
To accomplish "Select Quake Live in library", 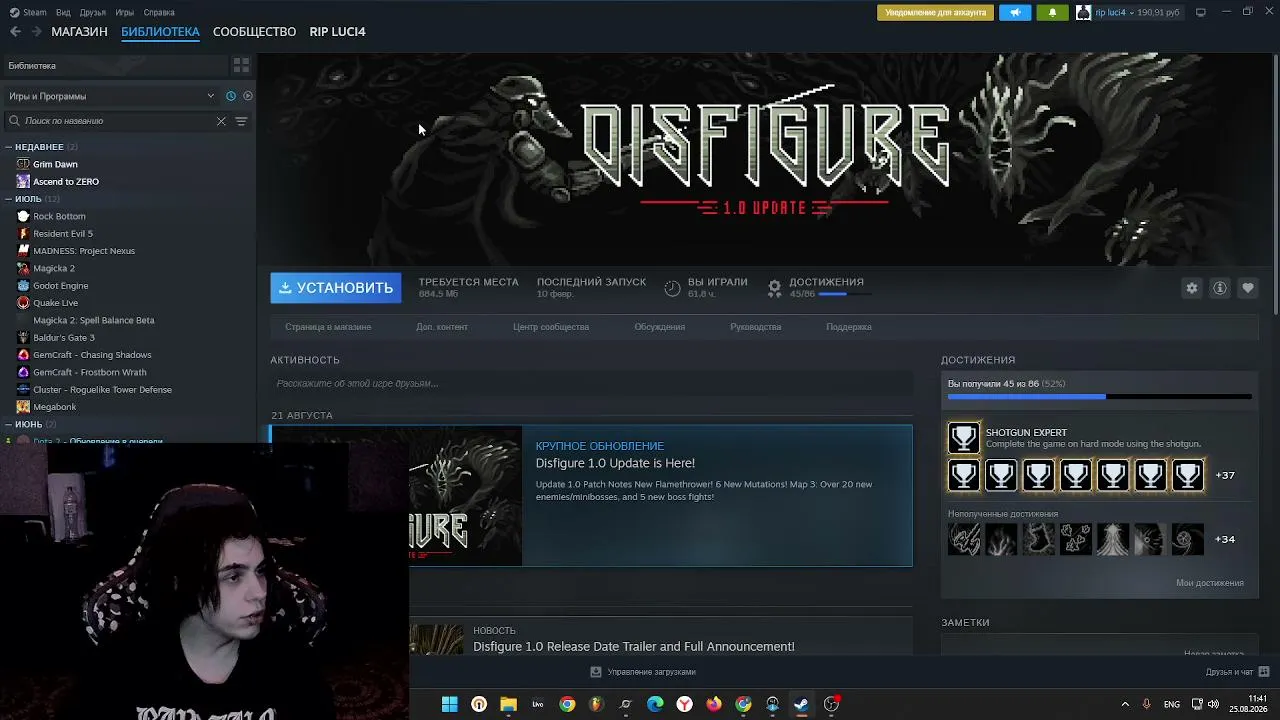I will pyautogui.click(x=55, y=303).
